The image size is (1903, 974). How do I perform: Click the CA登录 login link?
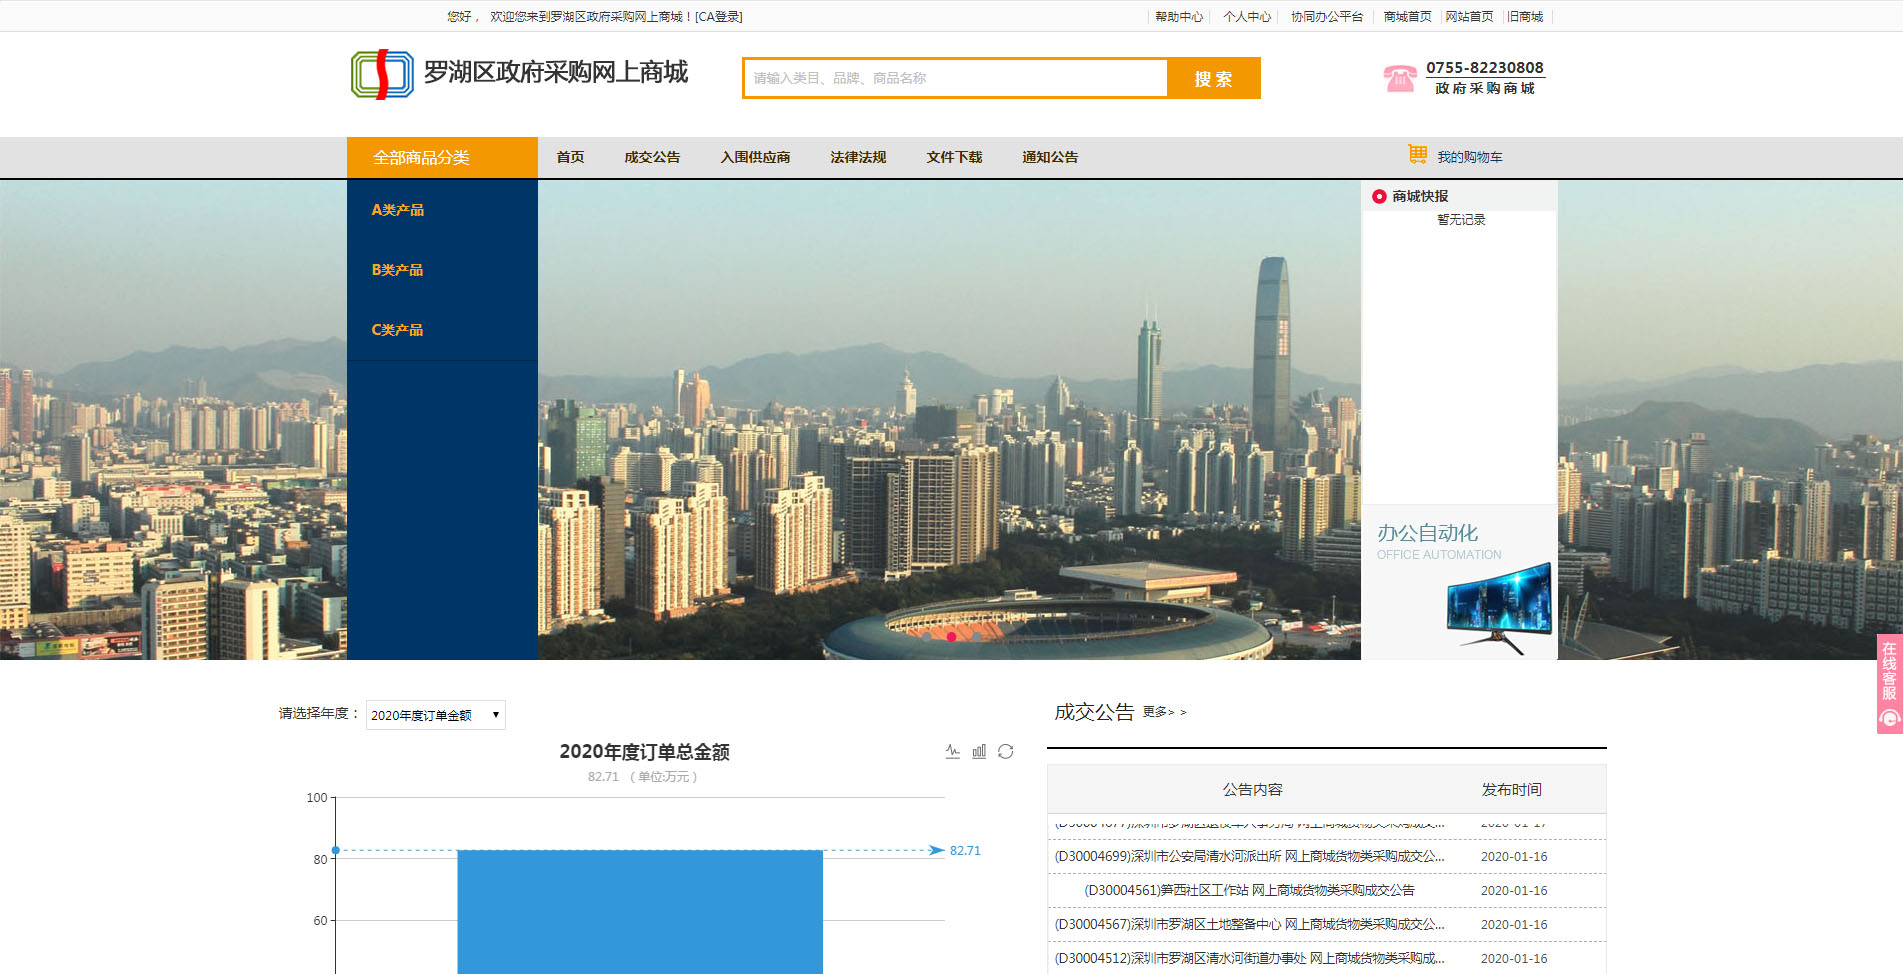pyautogui.click(x=719, y=16)
